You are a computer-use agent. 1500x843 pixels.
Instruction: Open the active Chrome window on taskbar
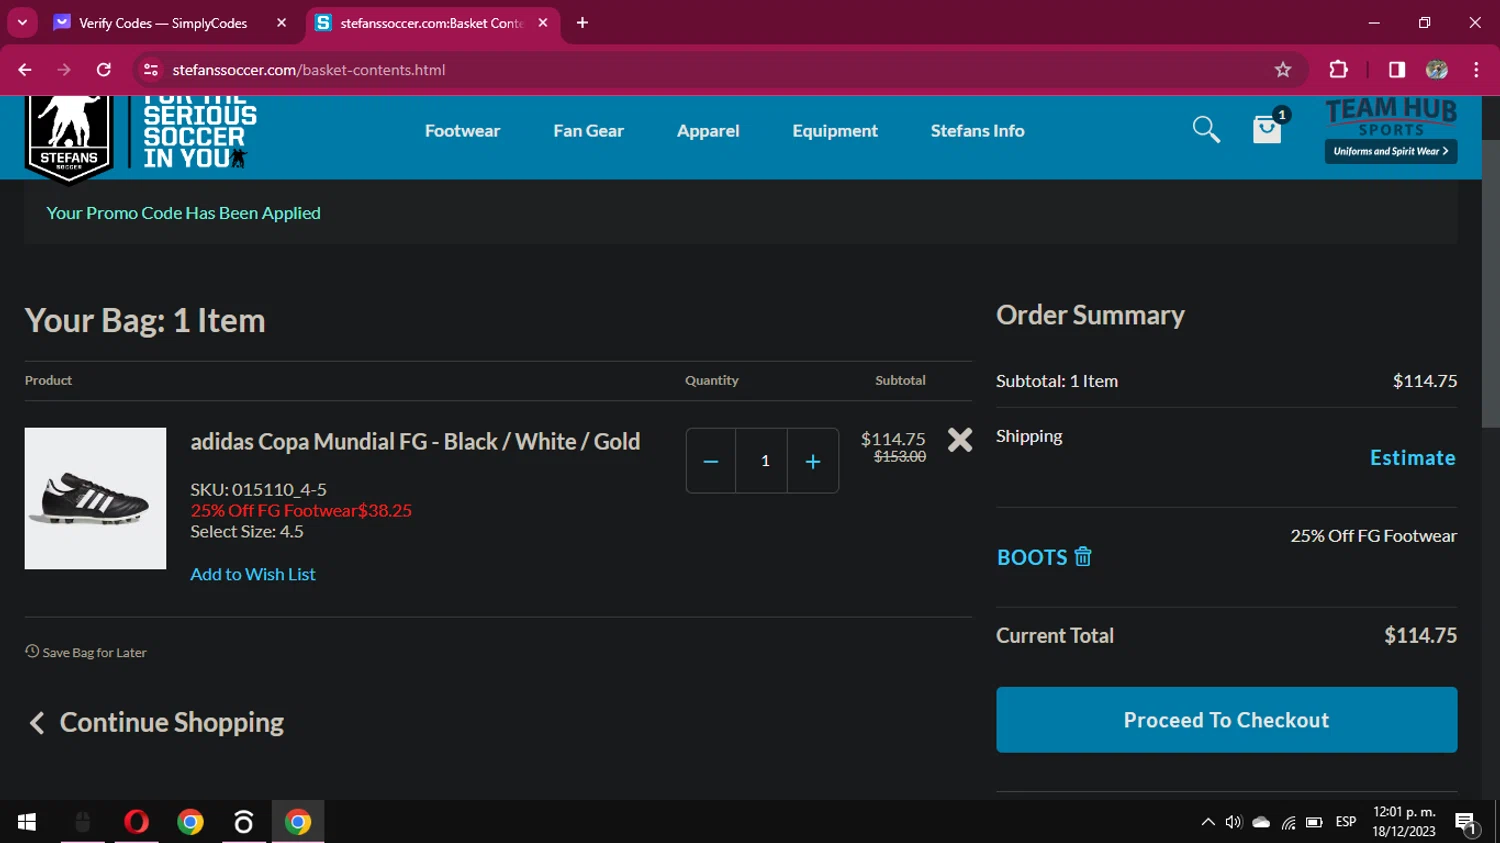click(298, 822)
